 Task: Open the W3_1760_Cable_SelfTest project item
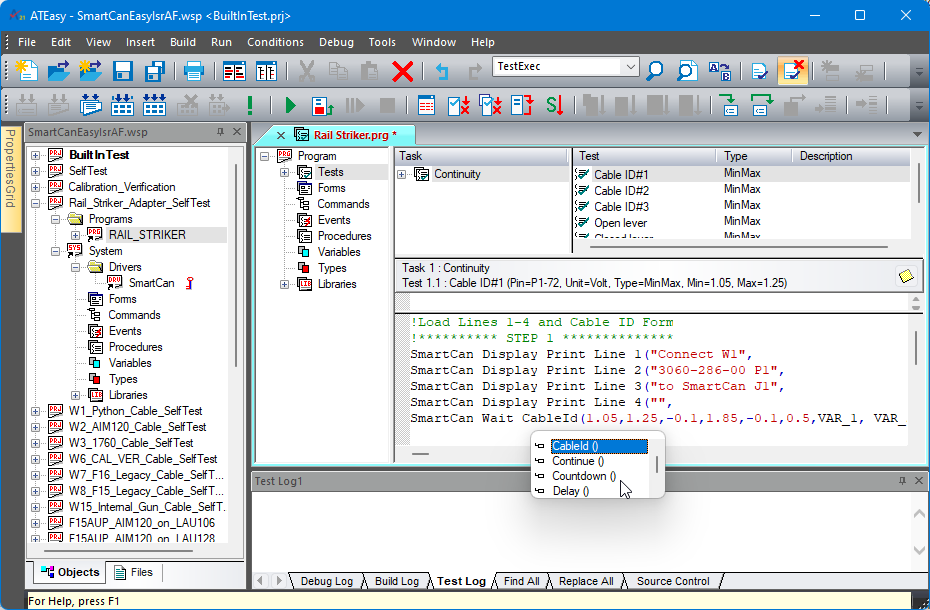pos(130,443)
